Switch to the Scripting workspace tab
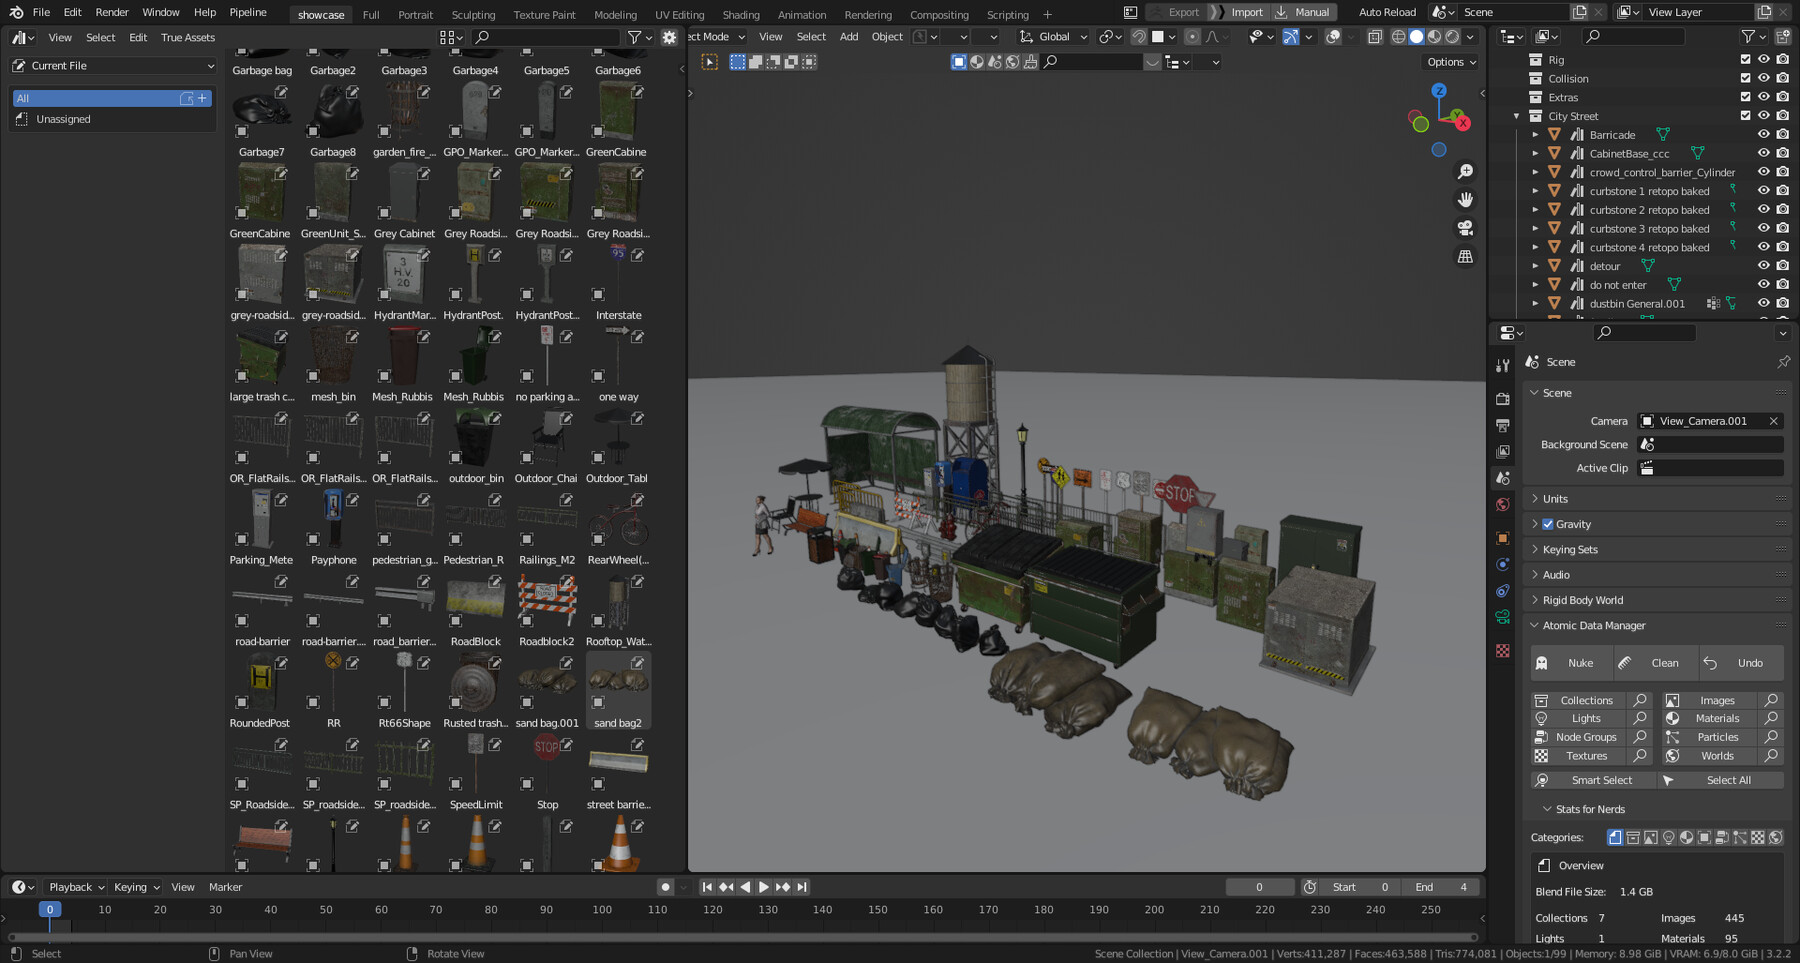The width and height of the screenshot is (1800, 963). [1007, 14]
